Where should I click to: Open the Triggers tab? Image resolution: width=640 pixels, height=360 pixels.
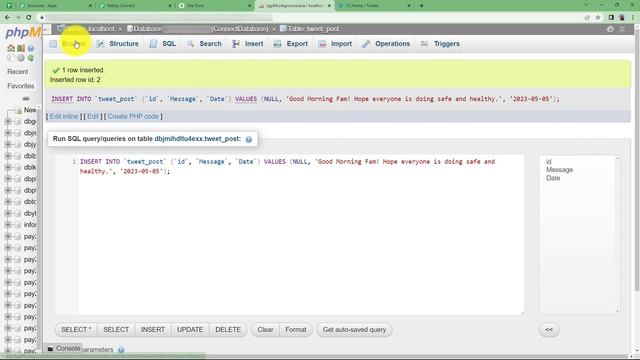pyautogui.click(x=440, y=44)
